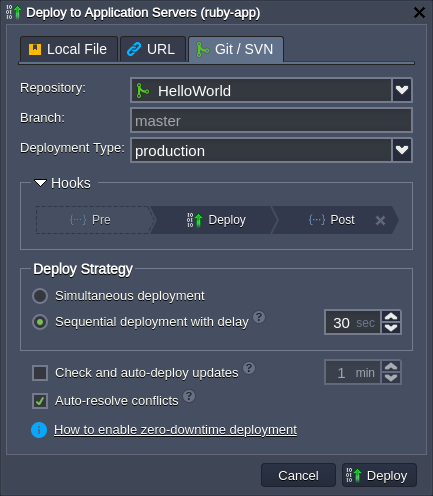Collapse the Hooks section triangle
Image resolution: width=433 pixels, height=496 pixels.
(x=40, y=183)
